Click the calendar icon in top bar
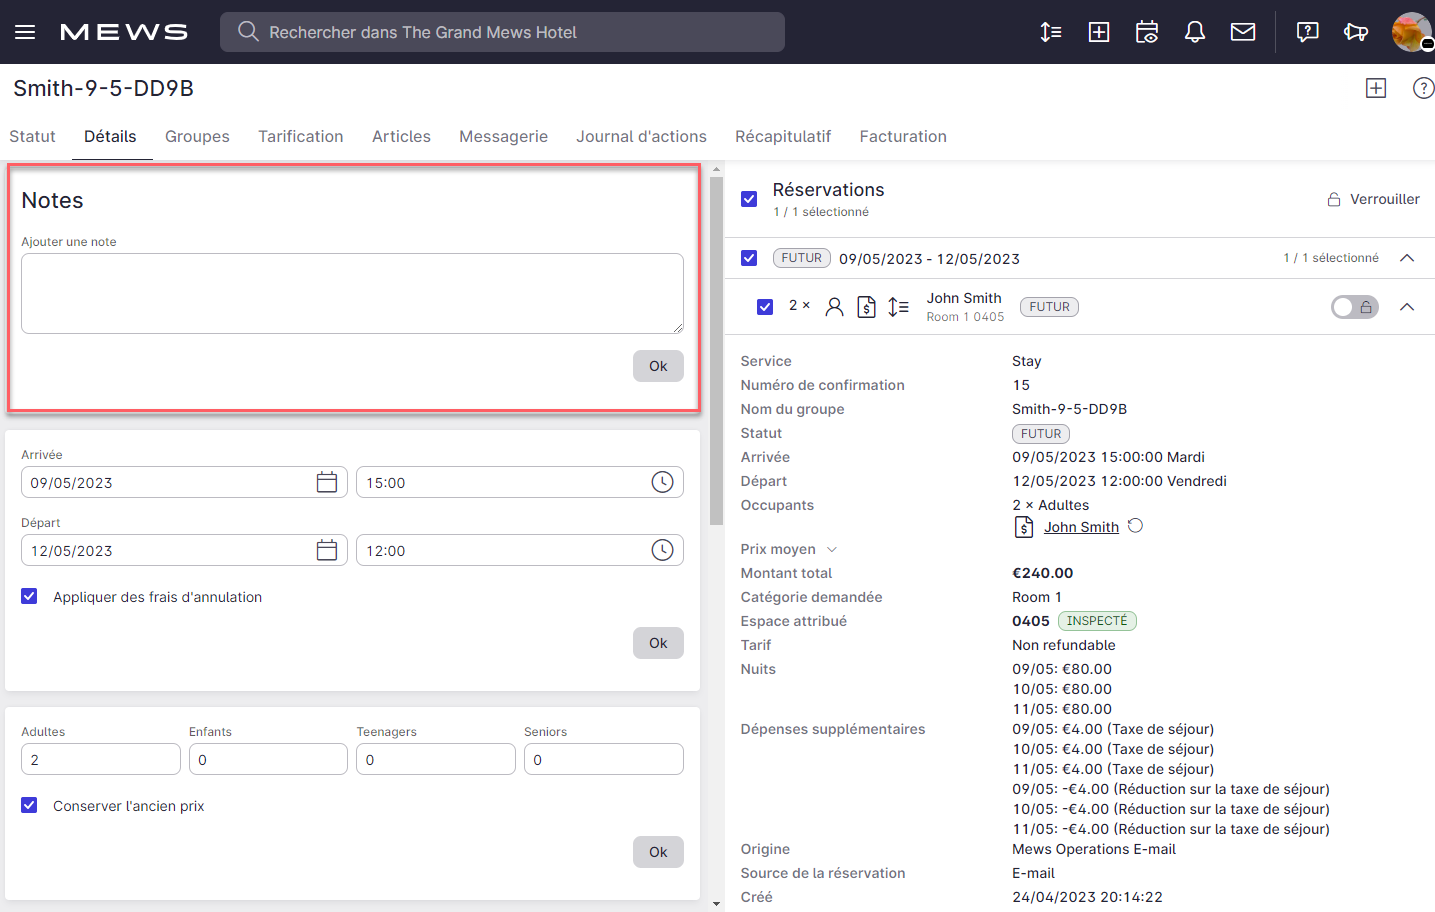Screen dimensions: 1435x912 pyautogui.click(x=1146, y=32)
